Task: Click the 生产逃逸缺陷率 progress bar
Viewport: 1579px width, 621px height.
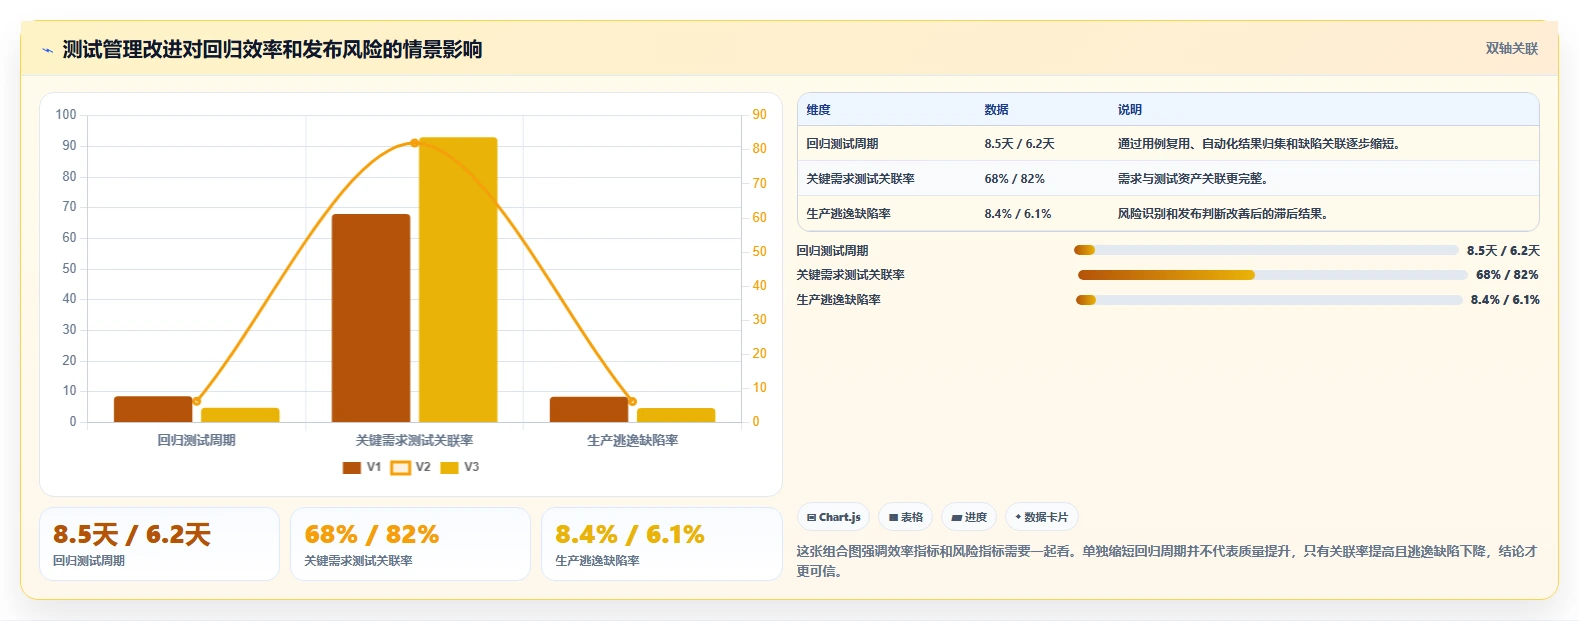Action: 1269,300
